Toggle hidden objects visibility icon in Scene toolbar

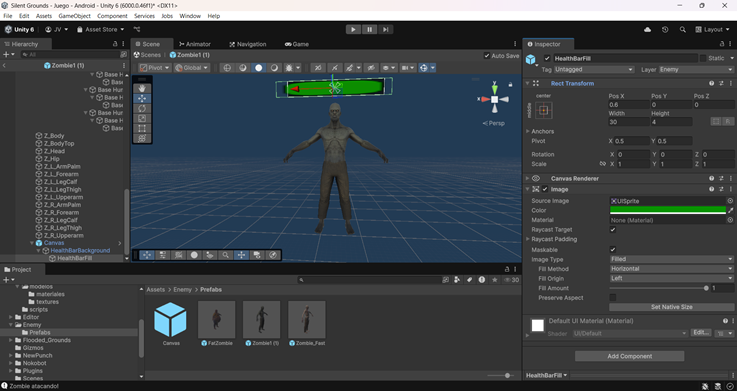point(371,68)
